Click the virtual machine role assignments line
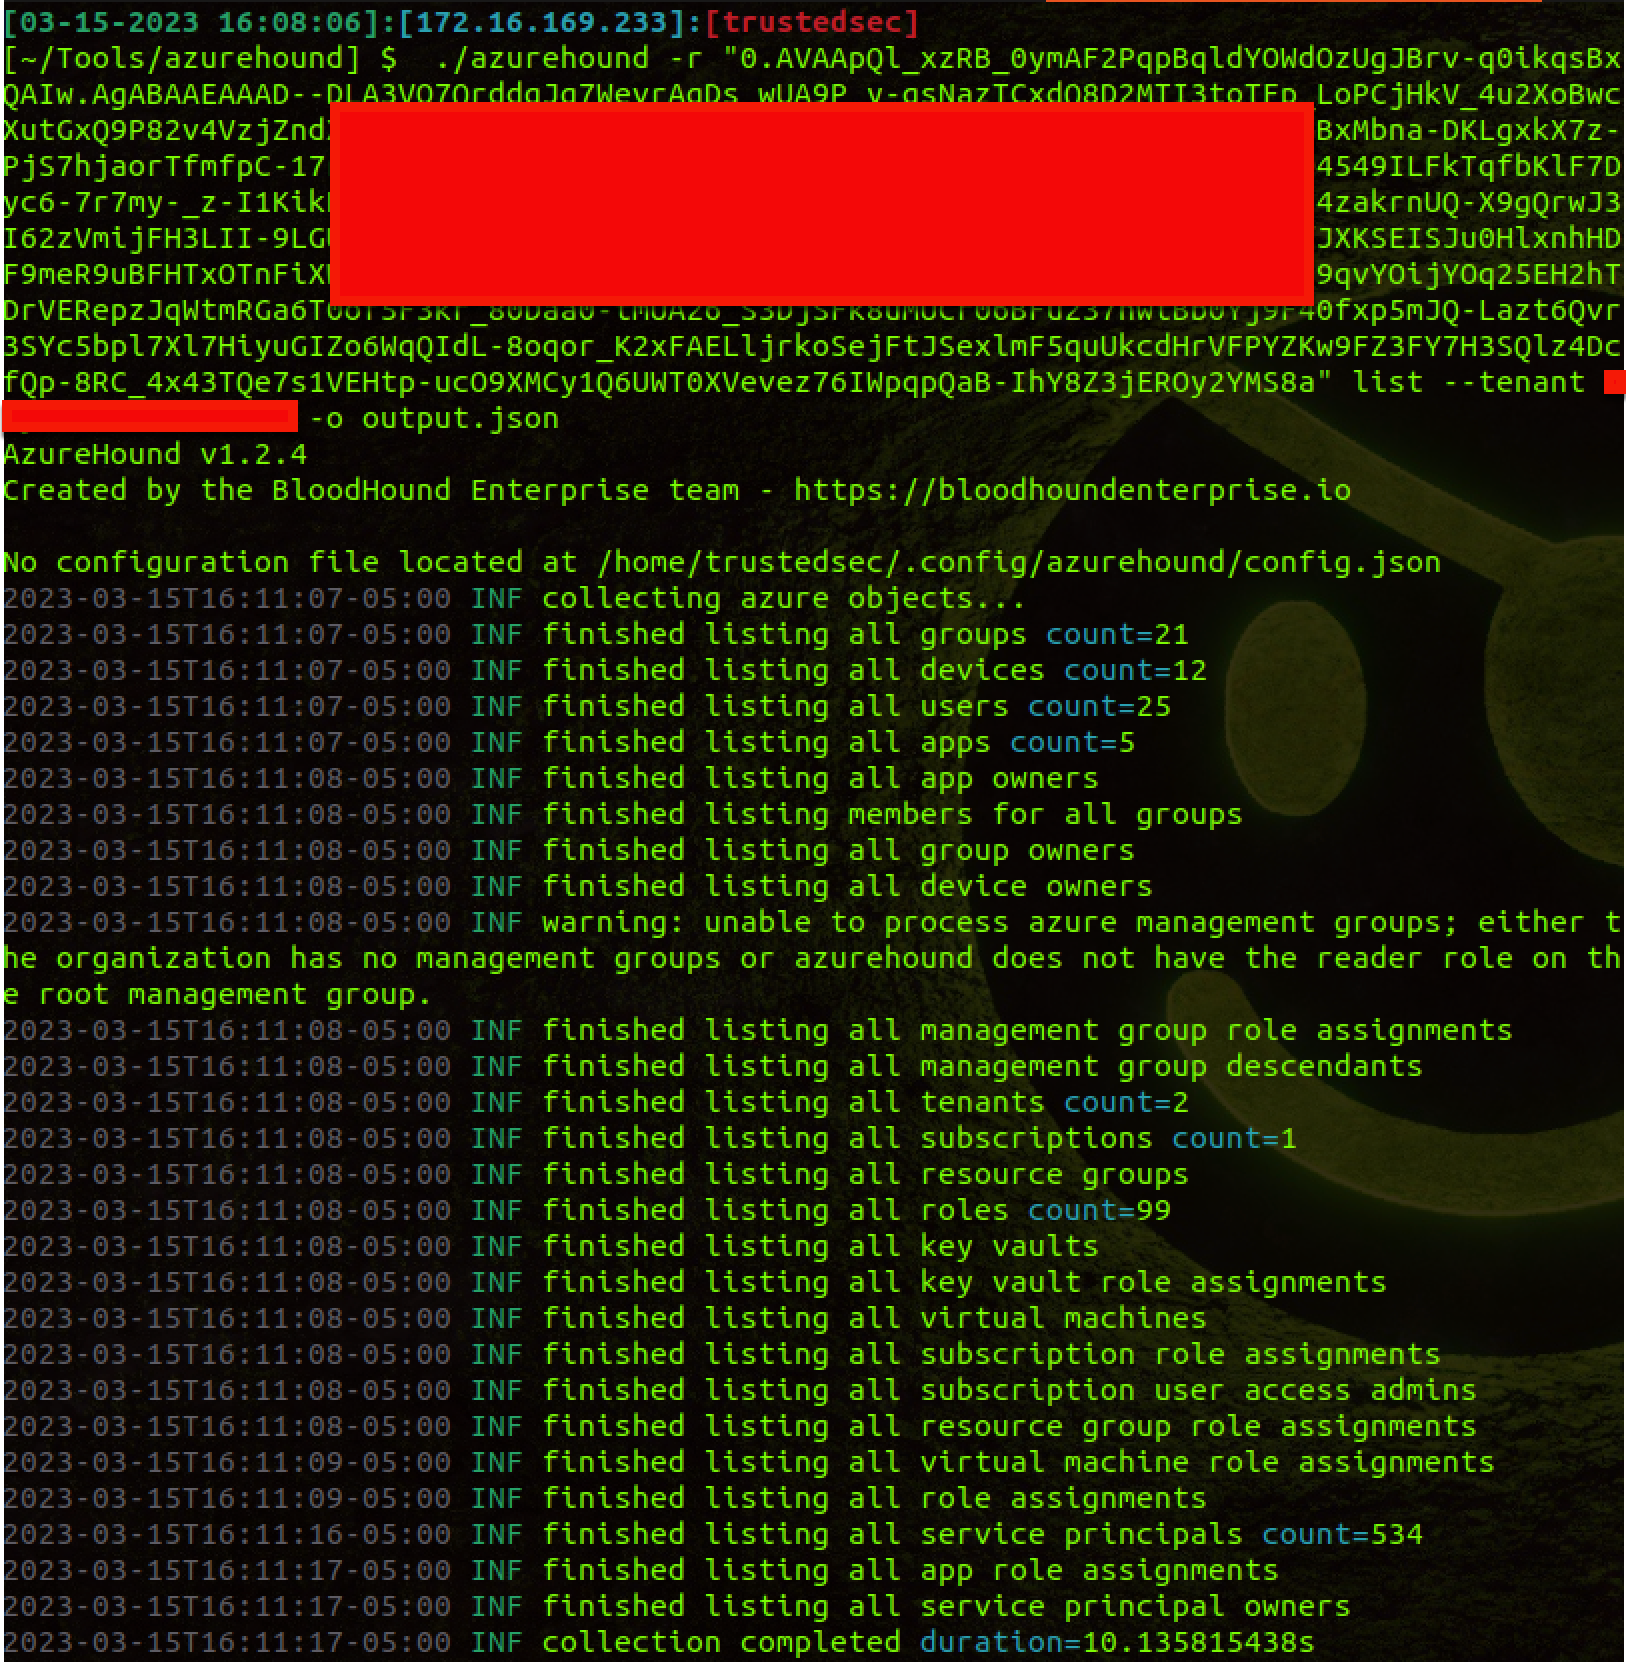This screenshot has height=1662, width=1626. [1018, 1462]
